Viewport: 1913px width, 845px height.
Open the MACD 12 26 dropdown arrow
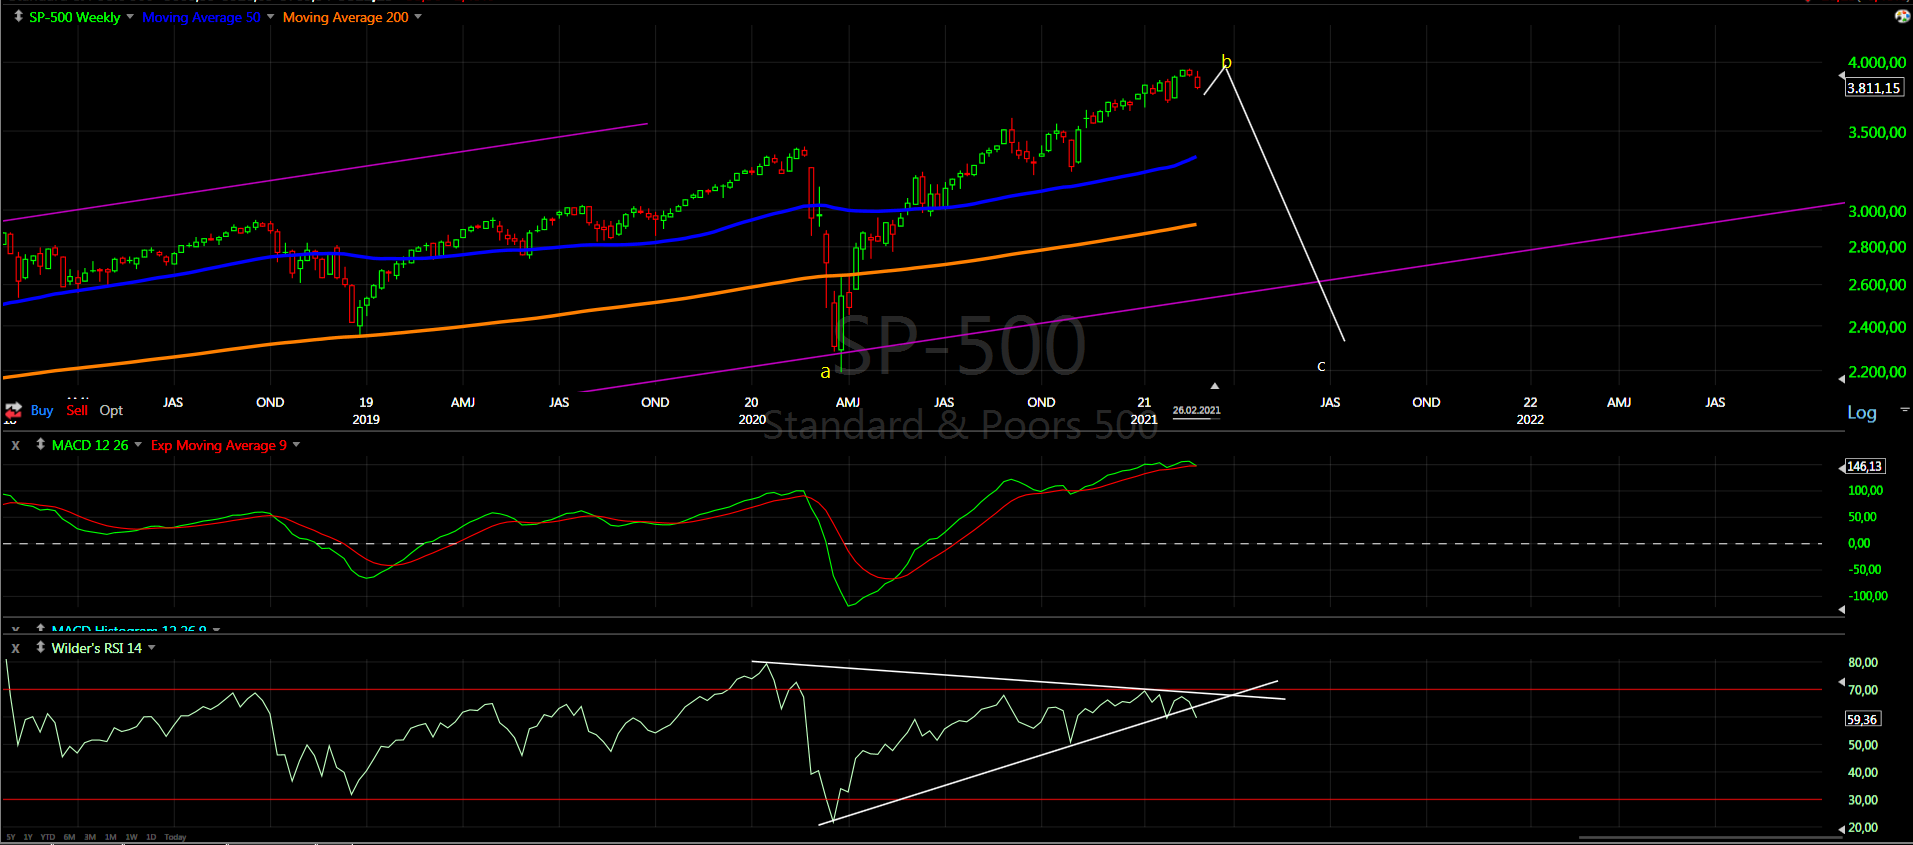pos(138,445)
